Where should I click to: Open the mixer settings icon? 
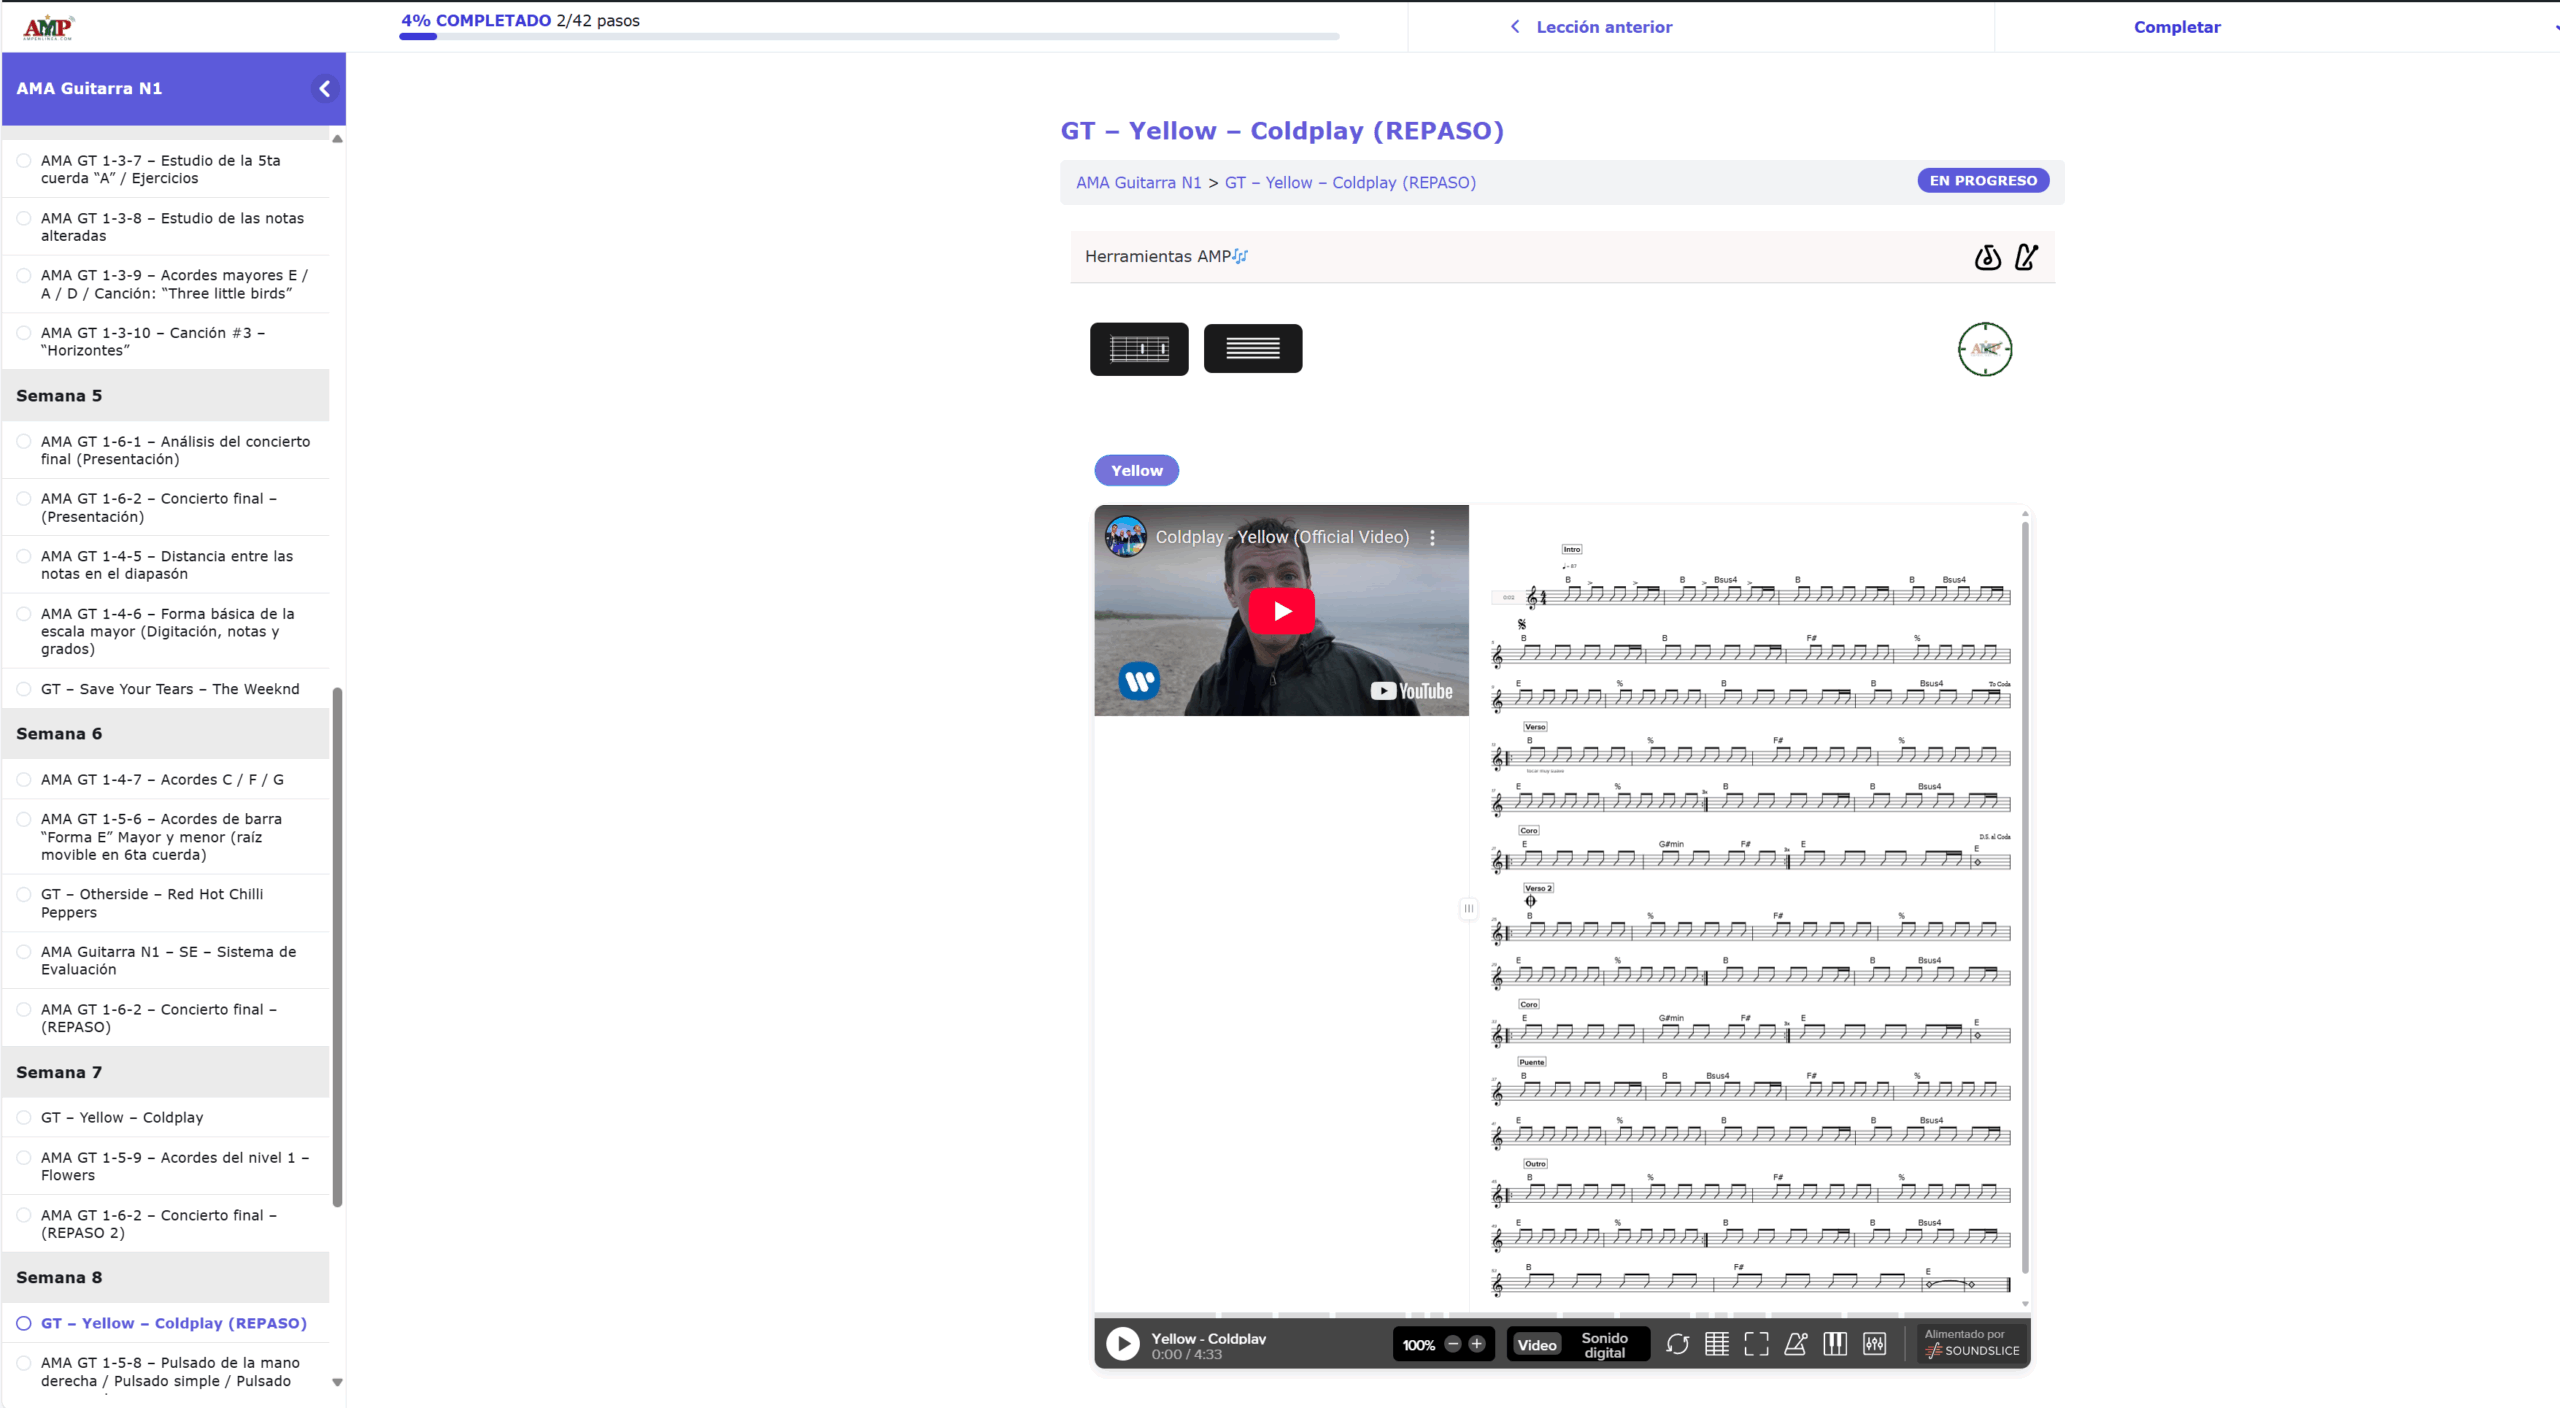pos(1875,1344)
